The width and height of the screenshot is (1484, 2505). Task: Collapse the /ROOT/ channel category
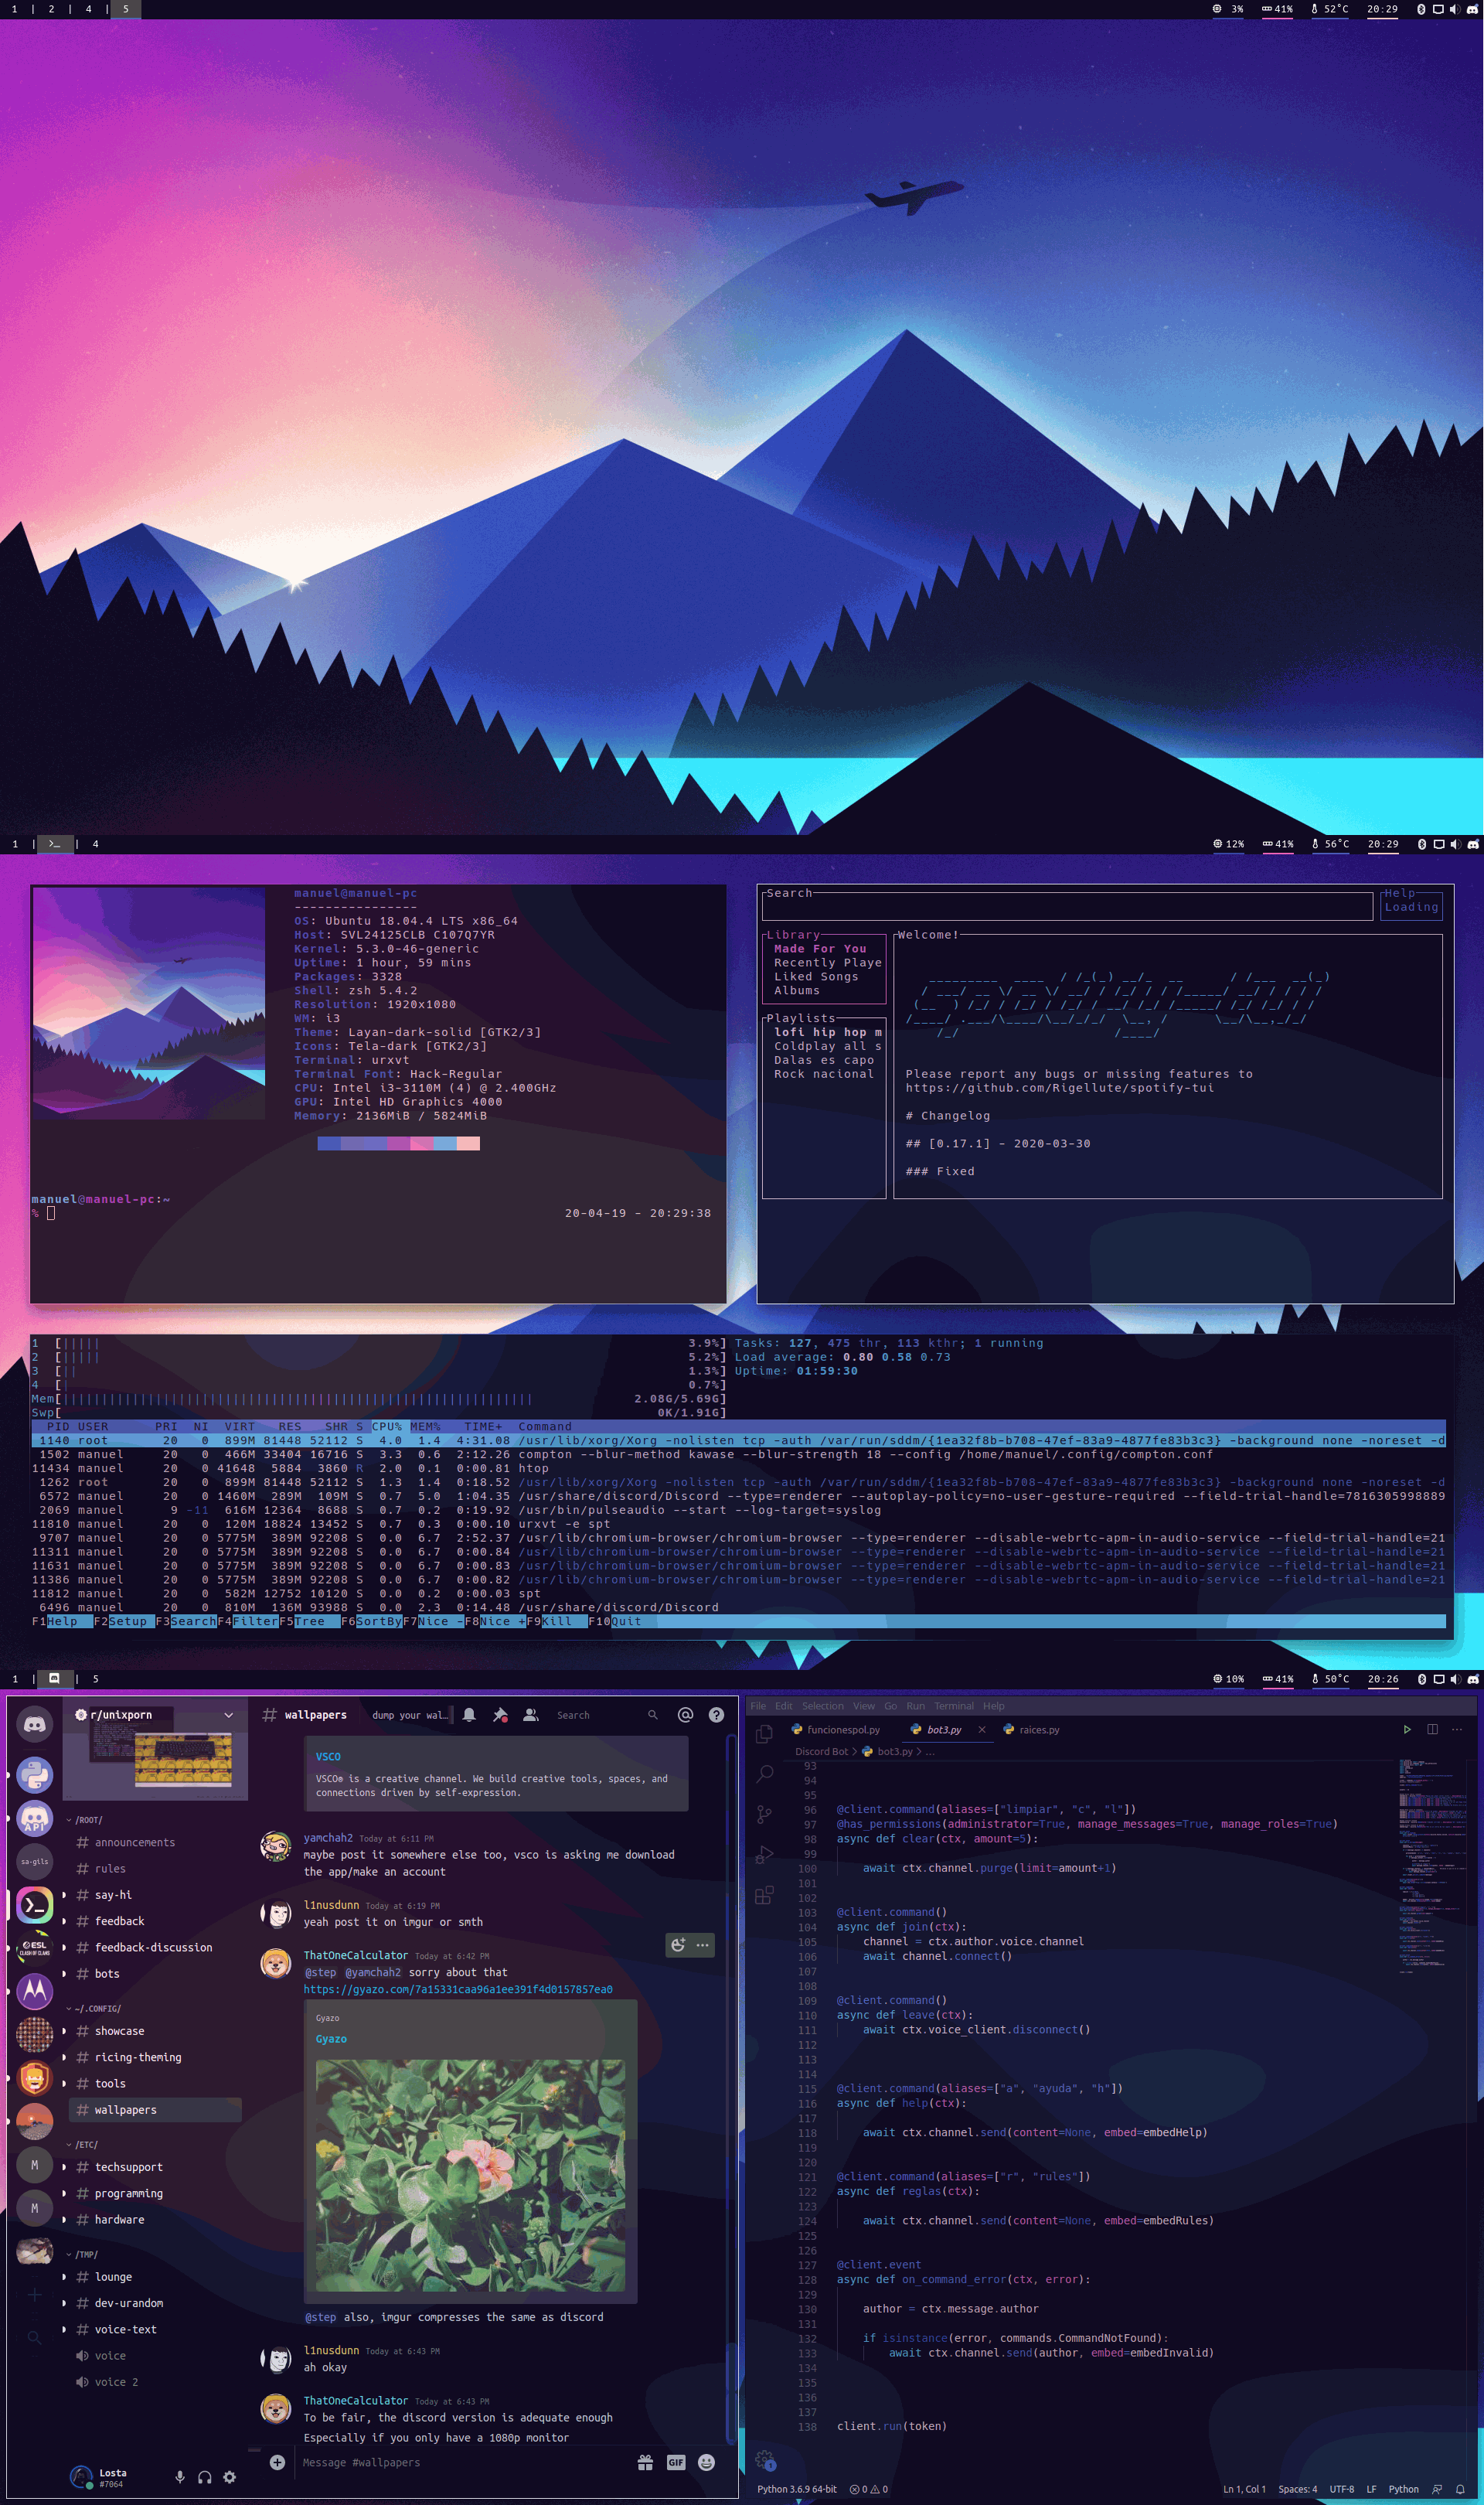[x=85, y=1820]
